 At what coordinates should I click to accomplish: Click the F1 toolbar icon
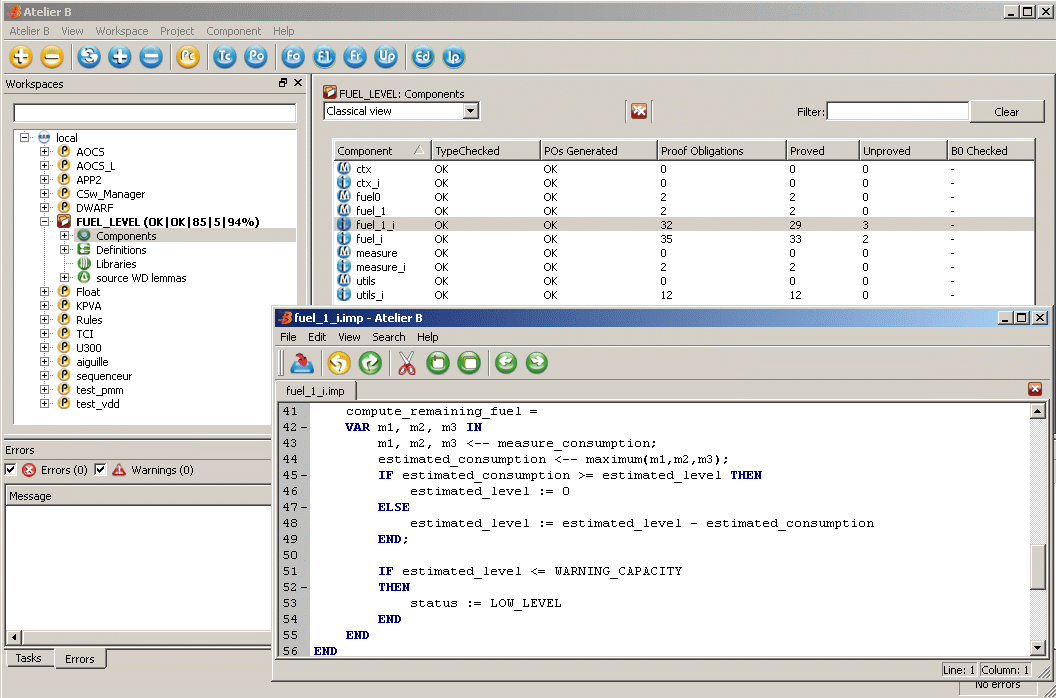tap(324, 57)
